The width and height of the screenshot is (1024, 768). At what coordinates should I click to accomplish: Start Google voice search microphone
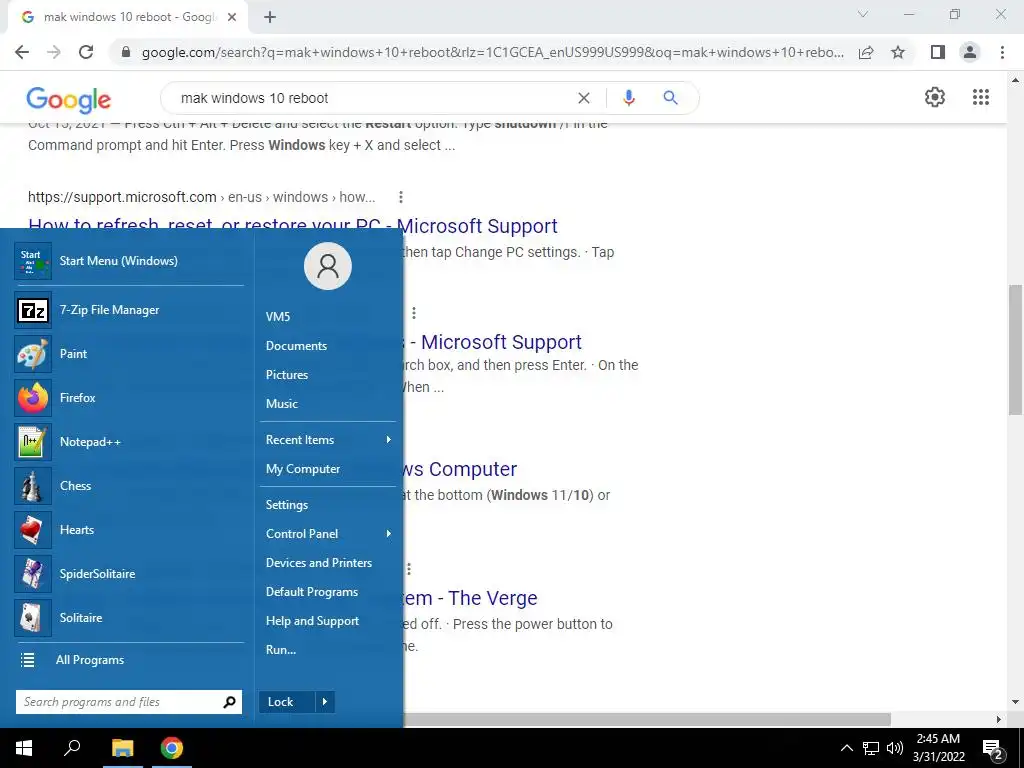click(x=628, y=98)
